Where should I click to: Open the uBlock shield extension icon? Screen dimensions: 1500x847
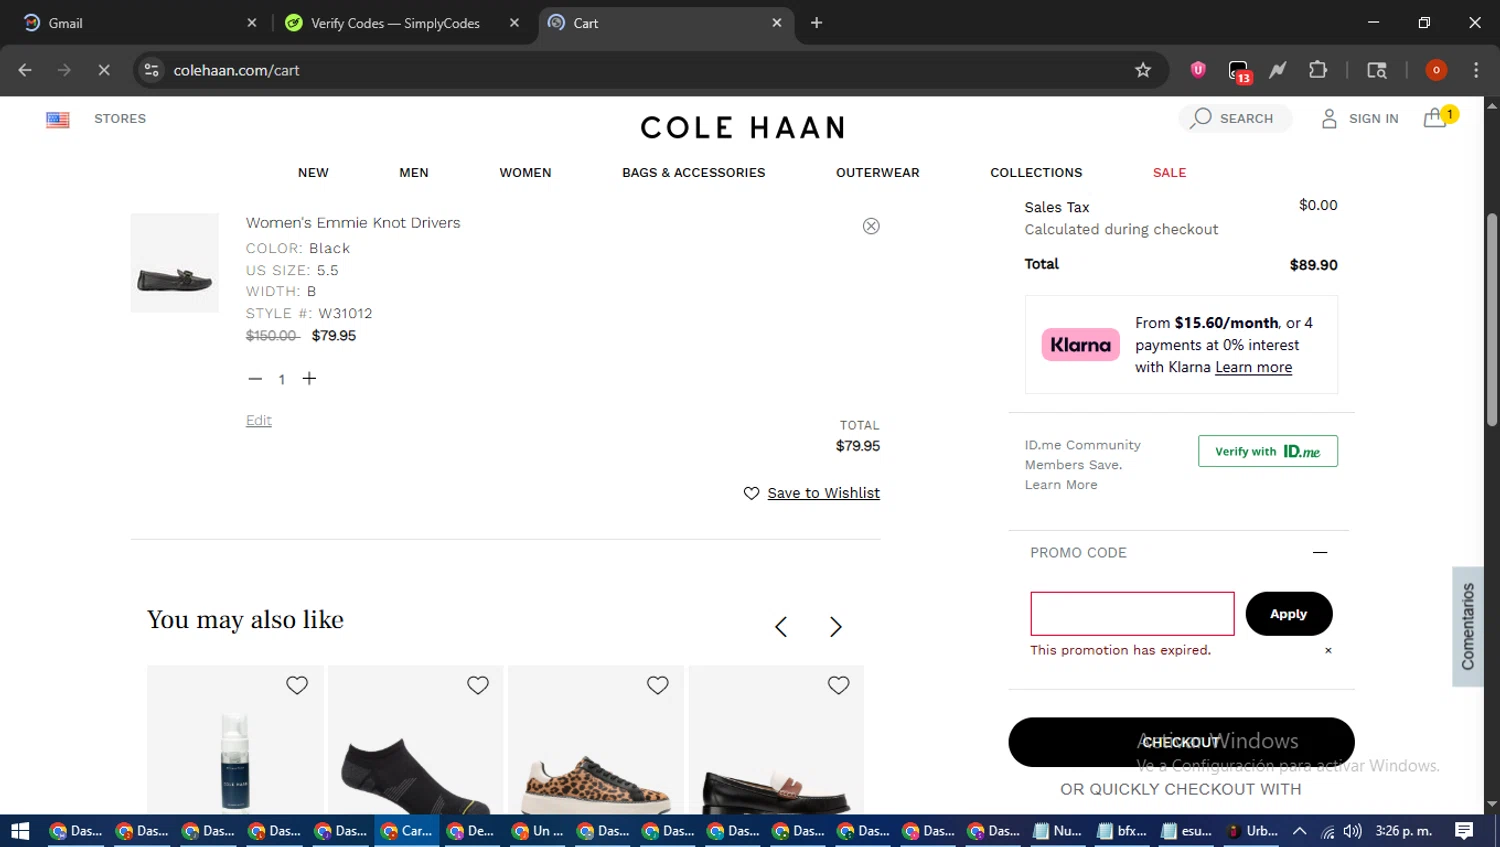point(1198,69)
